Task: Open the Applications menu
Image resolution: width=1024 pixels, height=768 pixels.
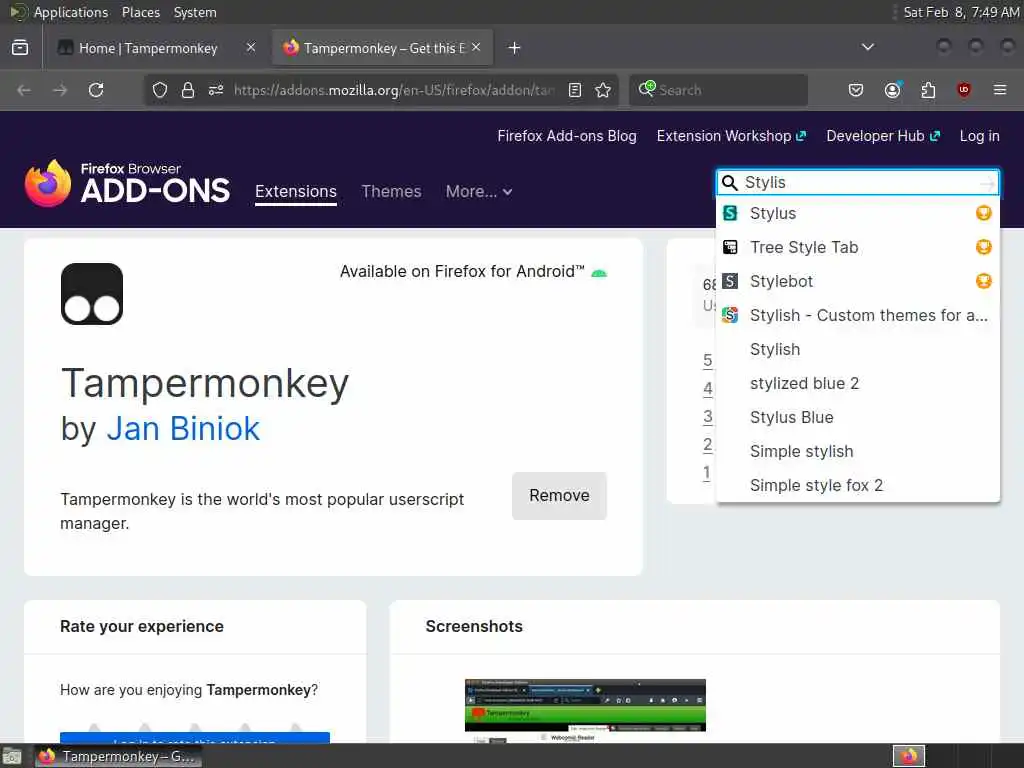Action: 71,12
